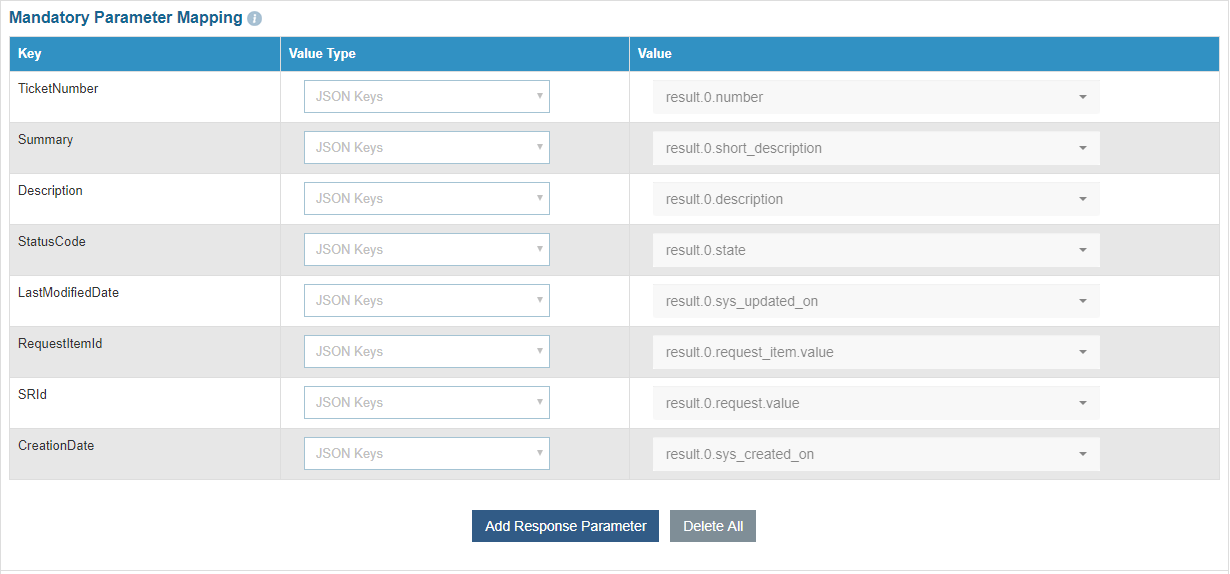Open the Summary Value Type dropdown
Viewport: 1230px width, 574px height.
click(427, 148)
